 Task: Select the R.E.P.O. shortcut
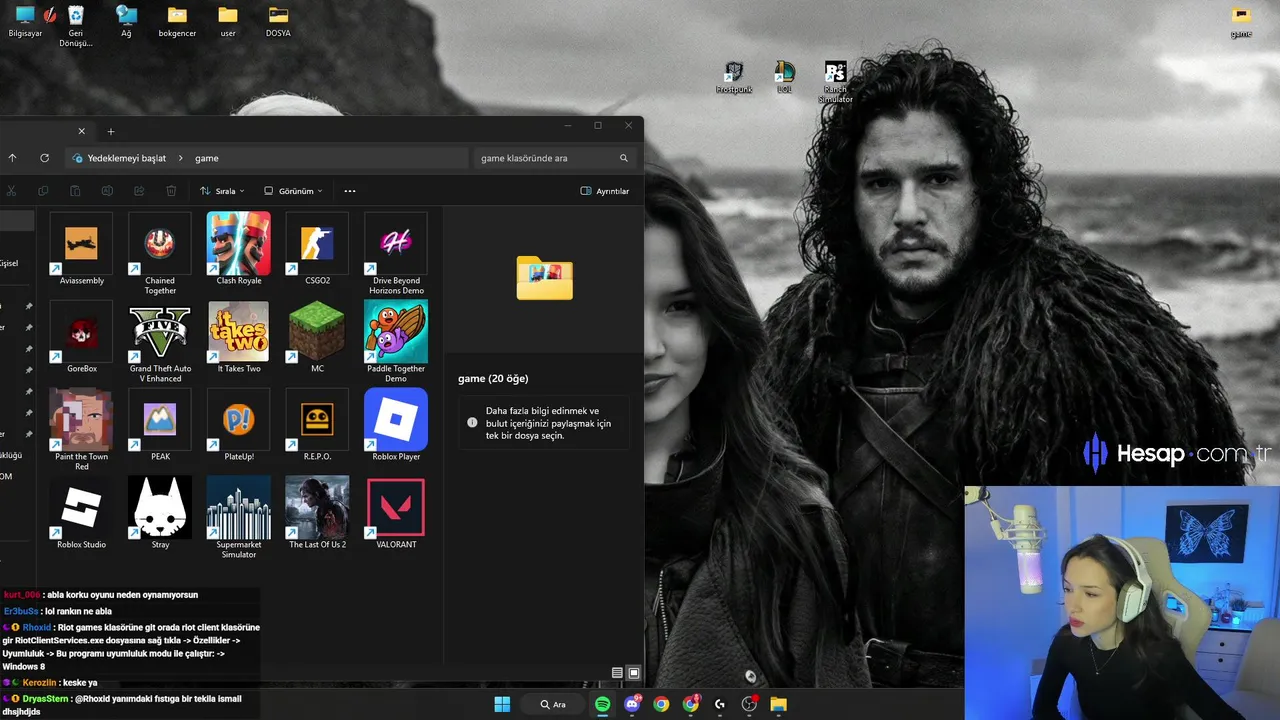[317, 425]
